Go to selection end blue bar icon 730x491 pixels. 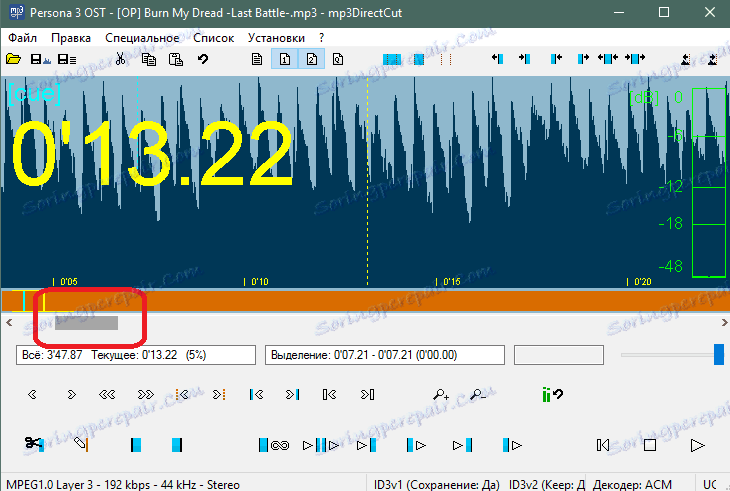point(292,395)
